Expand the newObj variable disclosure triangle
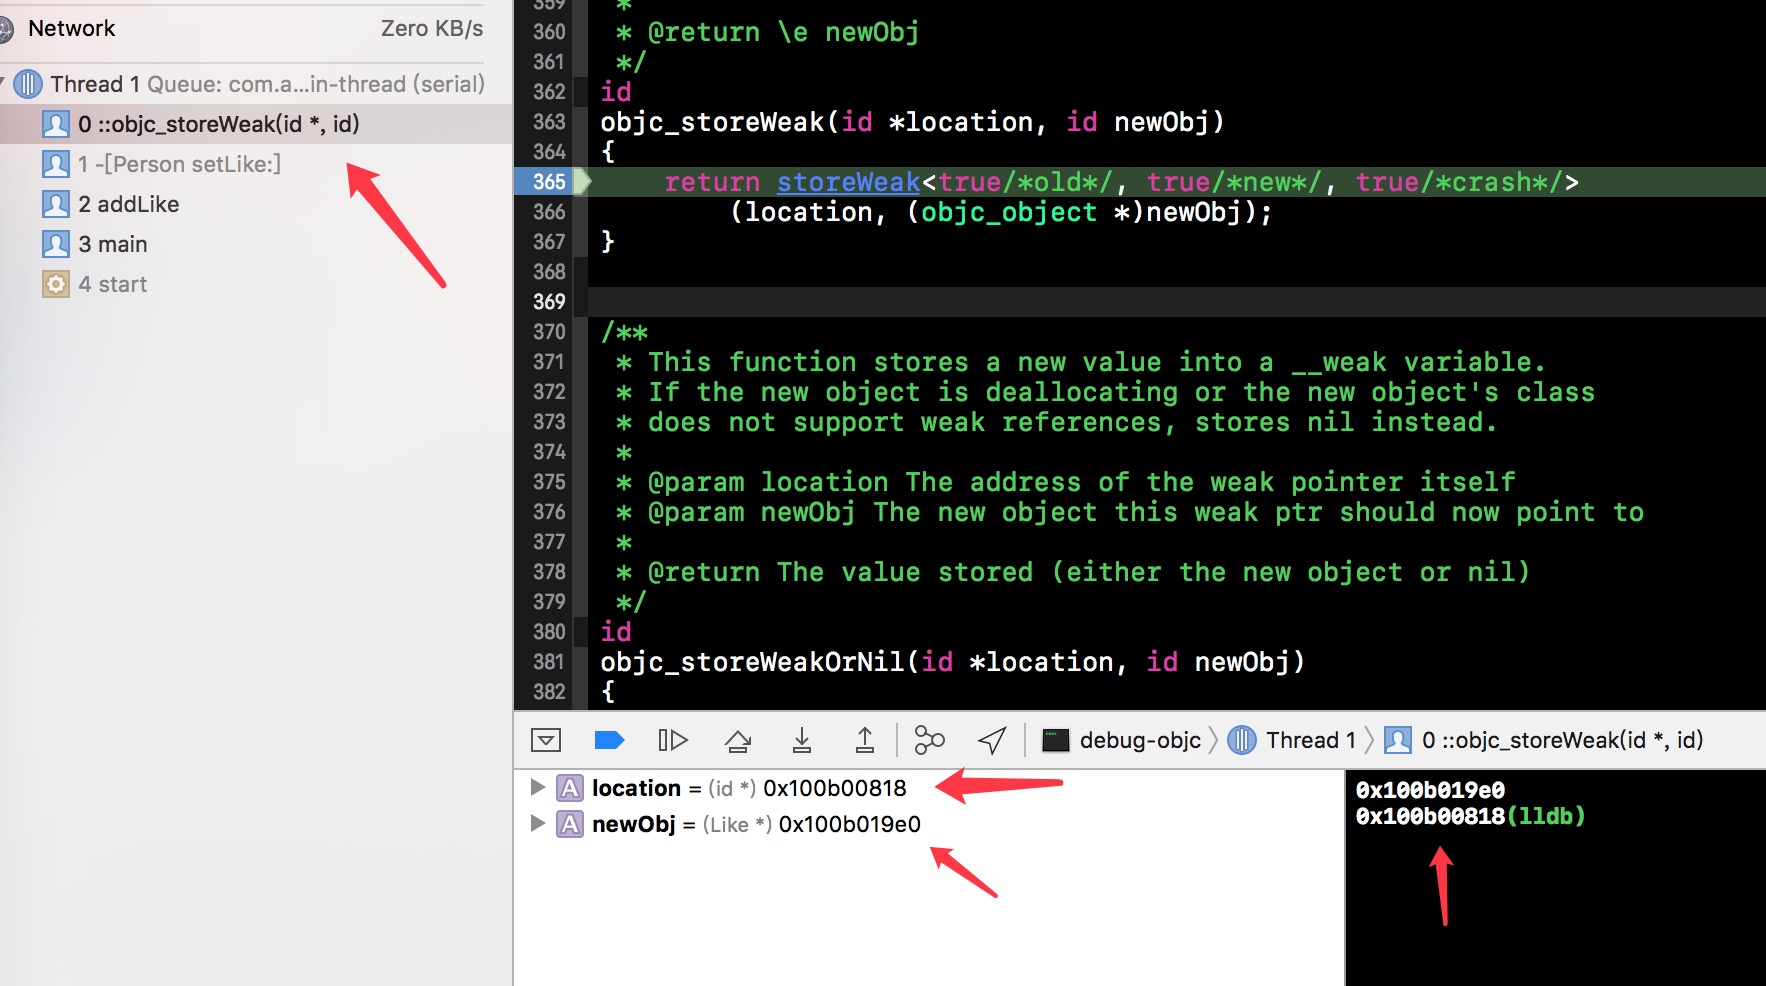The height and width of the screenshot is (986, 1766). [537, 824]
